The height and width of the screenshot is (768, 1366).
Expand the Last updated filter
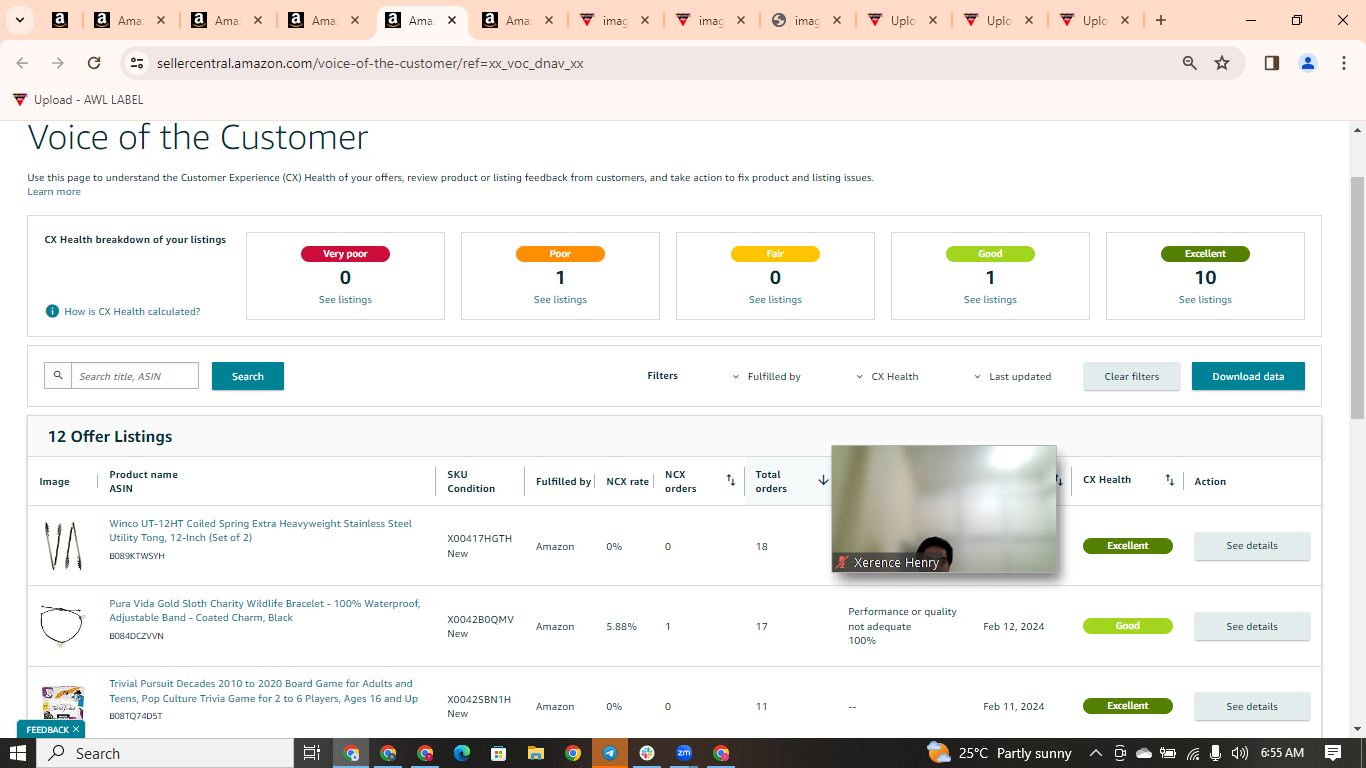(1012, 377)
